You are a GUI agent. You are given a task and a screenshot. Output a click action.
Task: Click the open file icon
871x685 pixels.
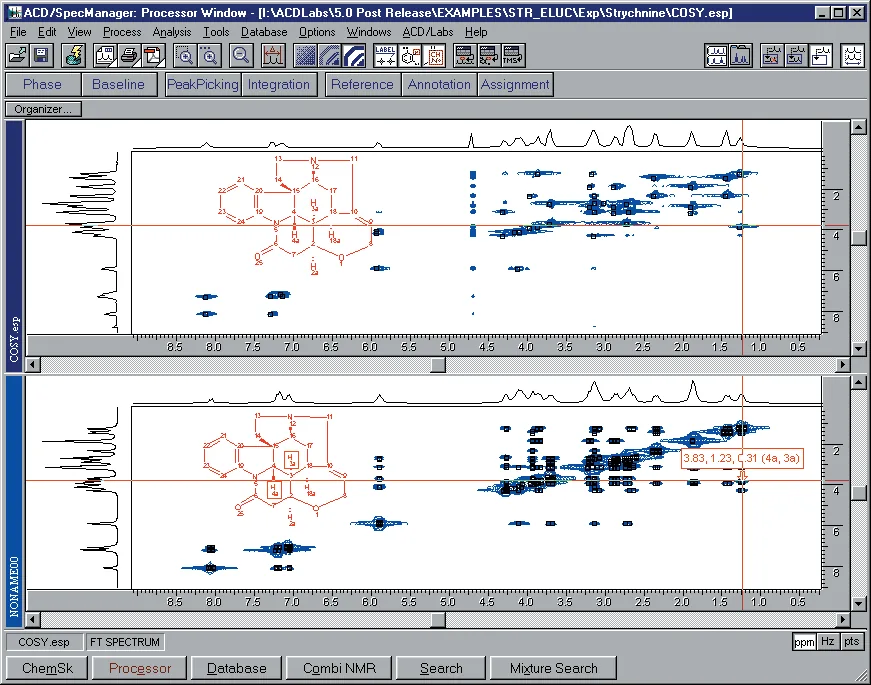(x=18, y=56)
